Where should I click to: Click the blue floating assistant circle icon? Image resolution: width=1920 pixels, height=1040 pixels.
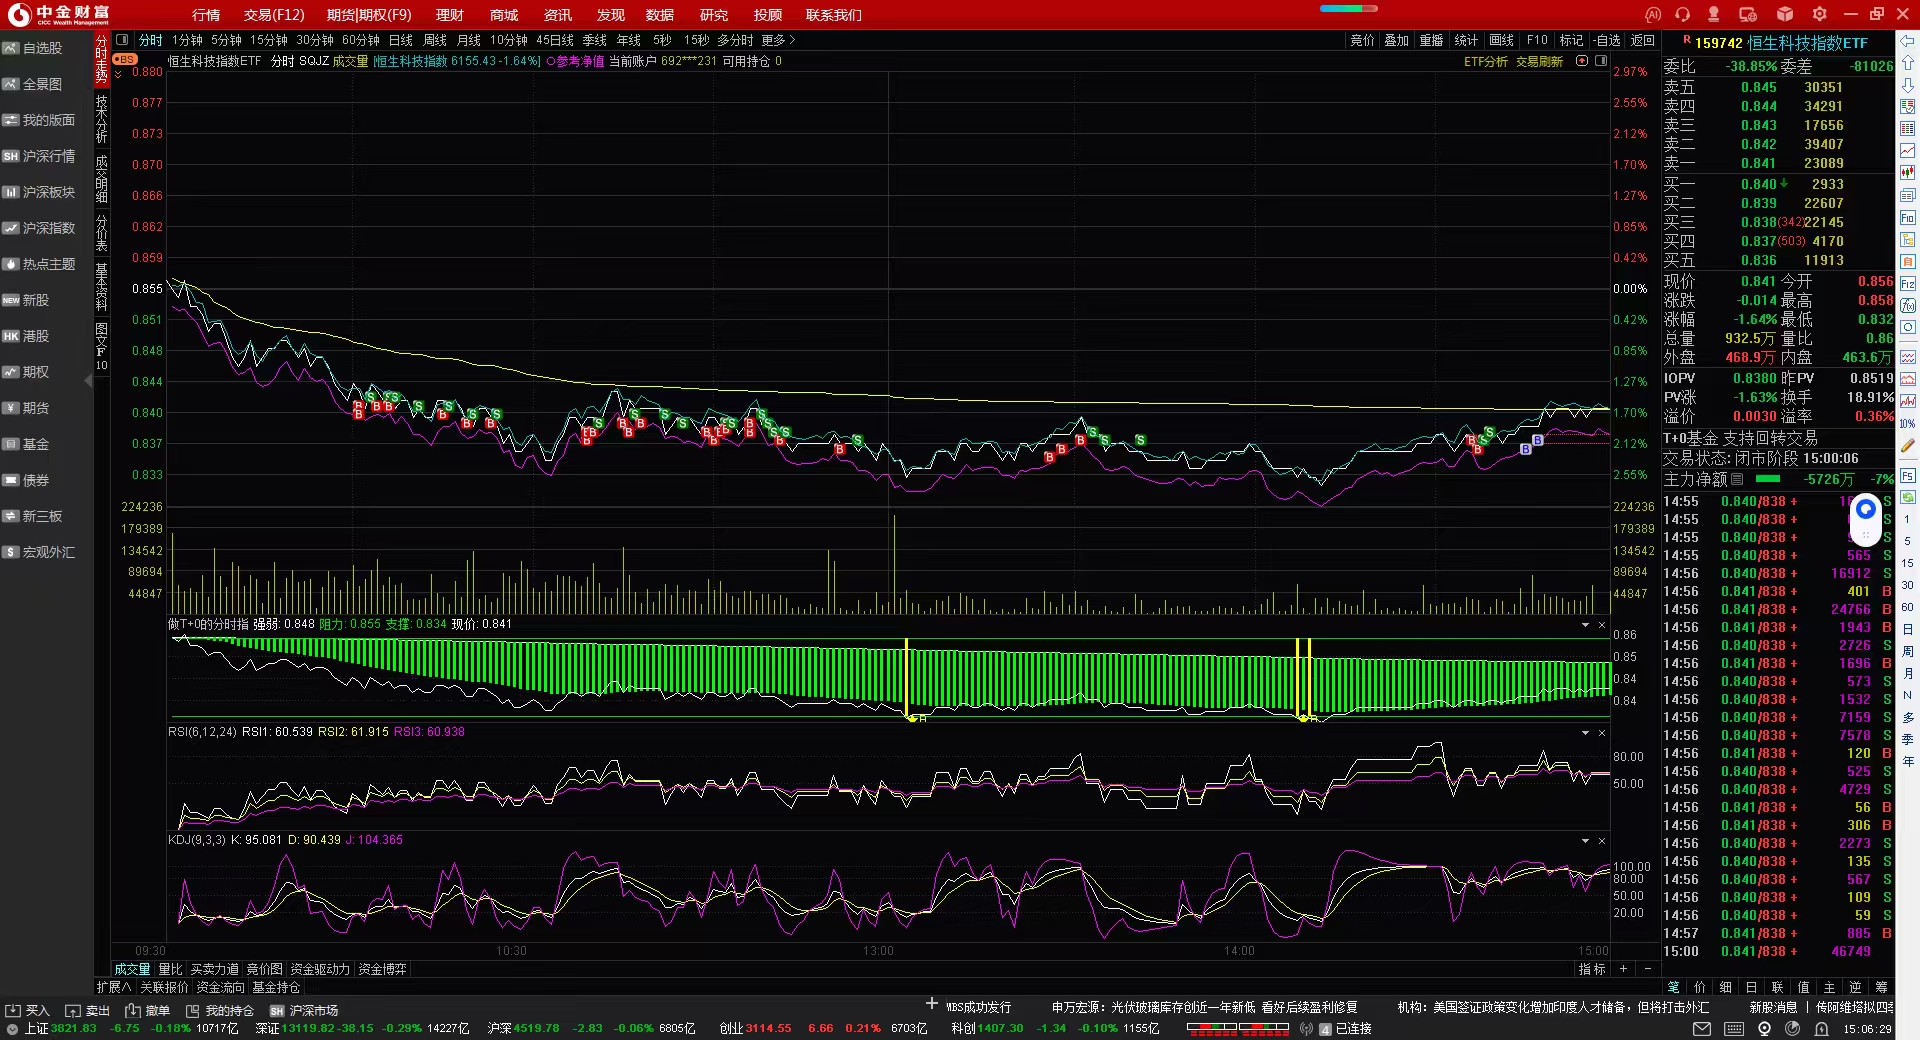[x=1866, y=510]
